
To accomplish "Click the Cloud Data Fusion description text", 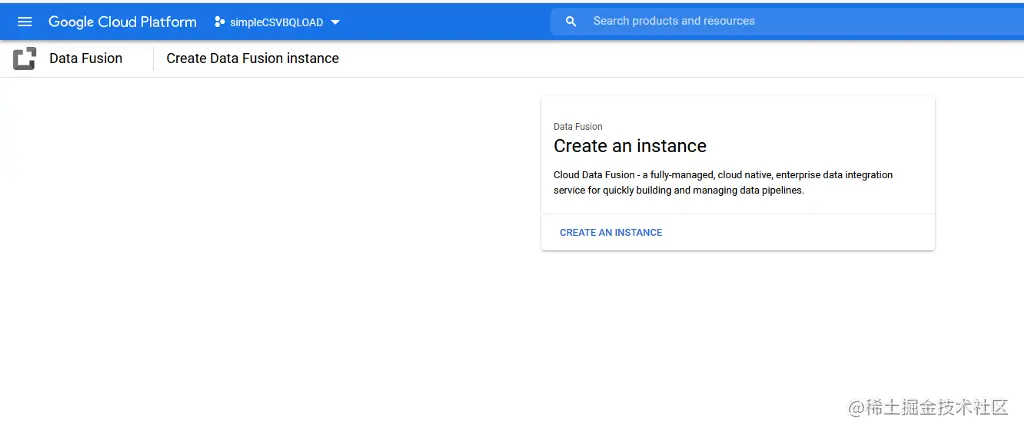I will point(723,183).
